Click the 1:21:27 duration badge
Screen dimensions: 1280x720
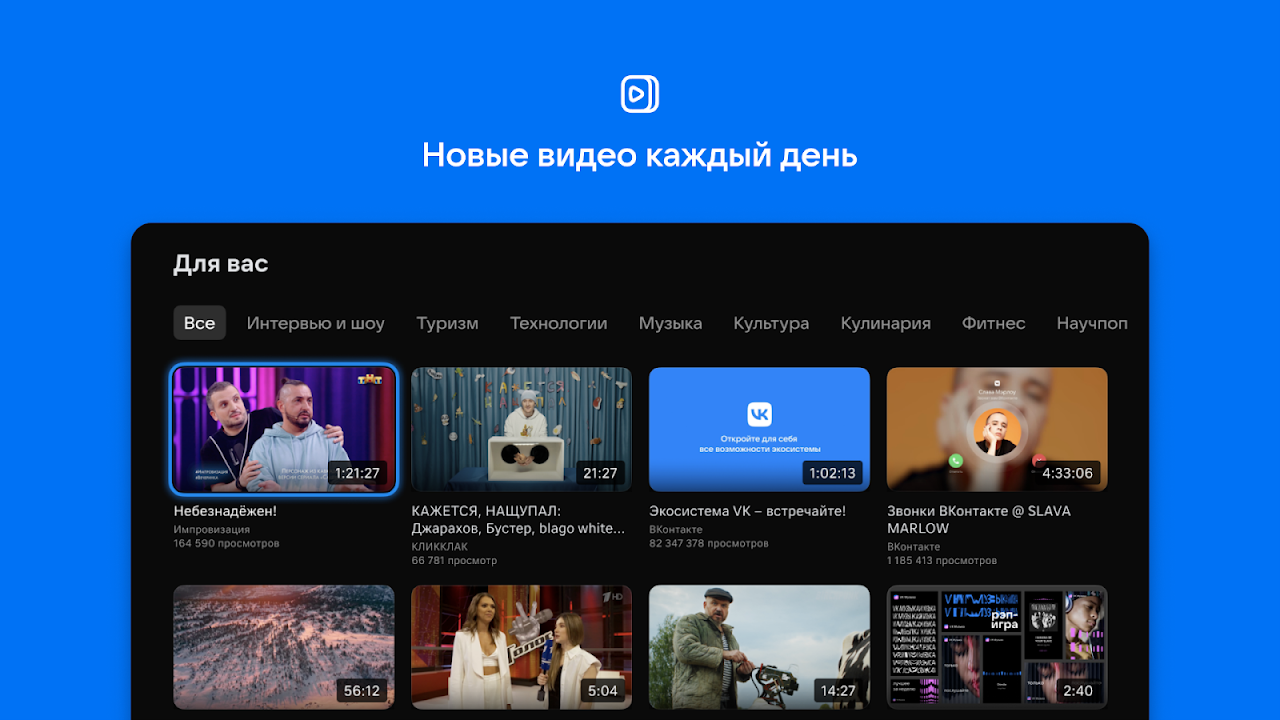(357, 473)
